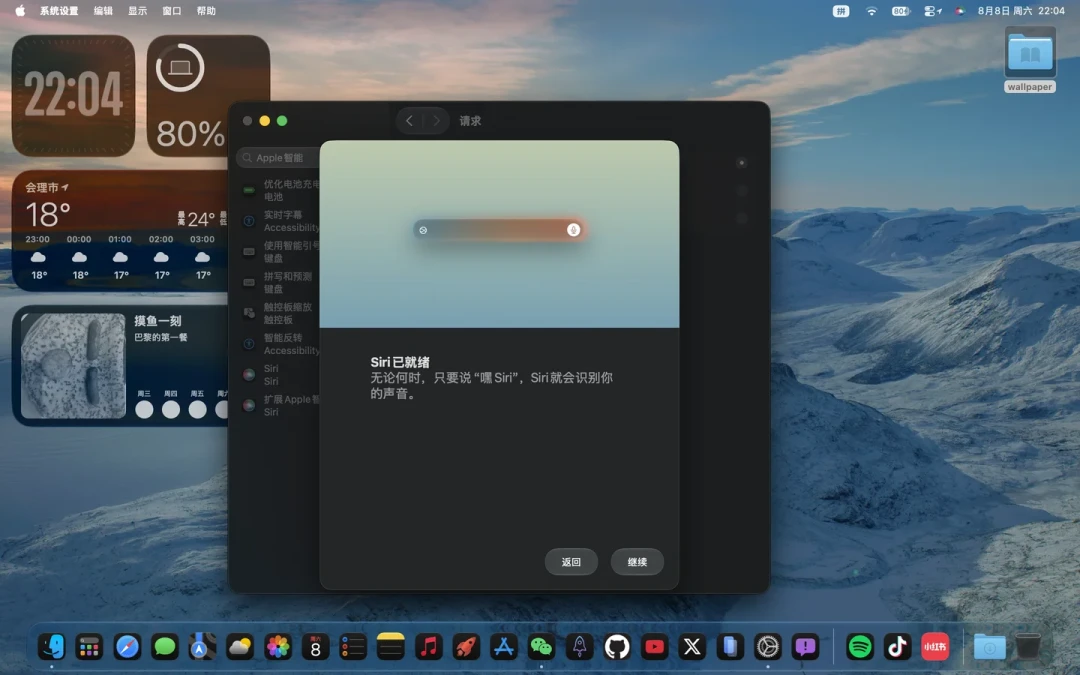Open Spotify in the Dock
Image resolution: width=1080 pixels, height=675 pixels.
tap(860, 647)
